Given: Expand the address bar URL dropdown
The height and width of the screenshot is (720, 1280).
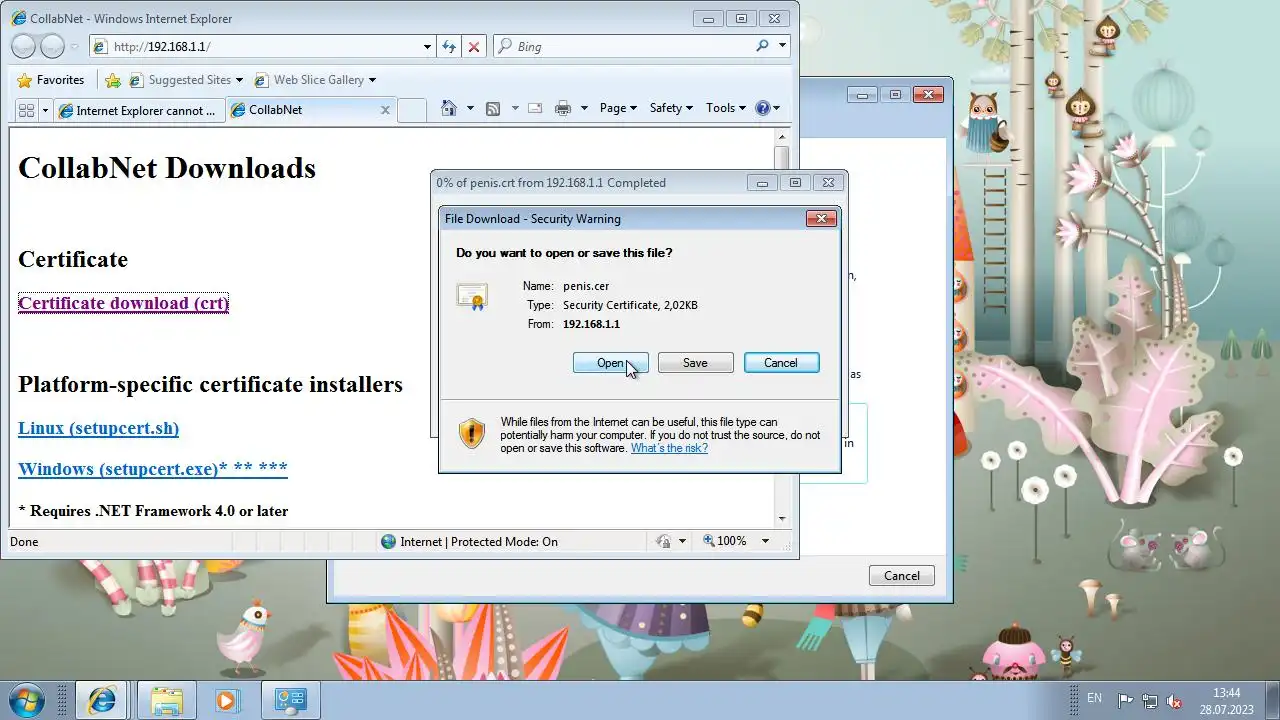Looking at the screenshot, I should coord(428,46).
